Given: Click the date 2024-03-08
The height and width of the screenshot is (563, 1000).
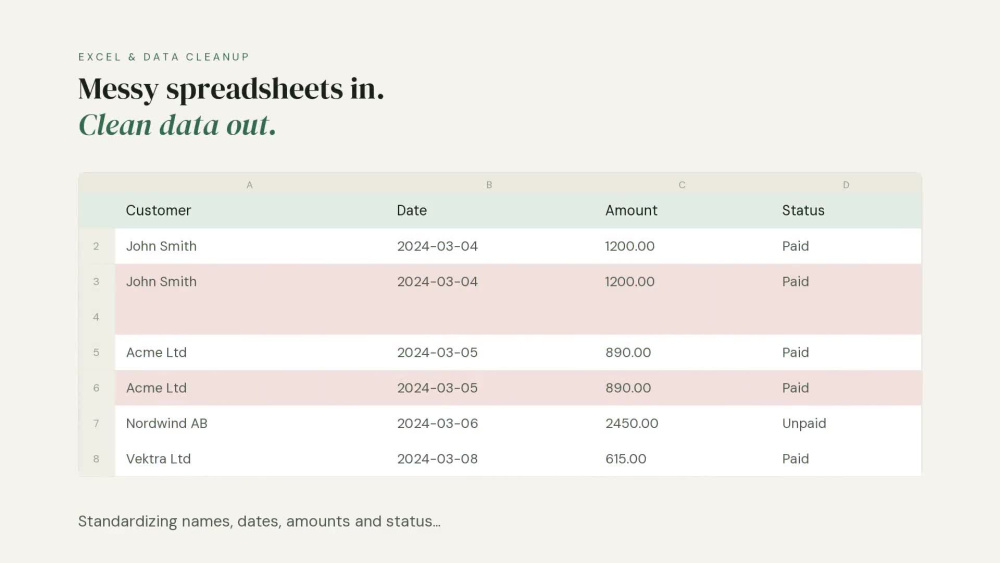Looking at the screenshot, I should (x=438, y=458).
